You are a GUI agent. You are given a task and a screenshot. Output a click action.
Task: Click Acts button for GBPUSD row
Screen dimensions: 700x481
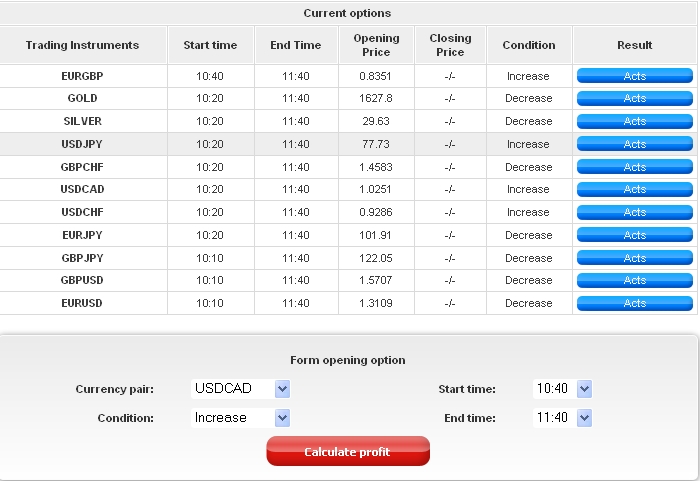click(635, 281)
